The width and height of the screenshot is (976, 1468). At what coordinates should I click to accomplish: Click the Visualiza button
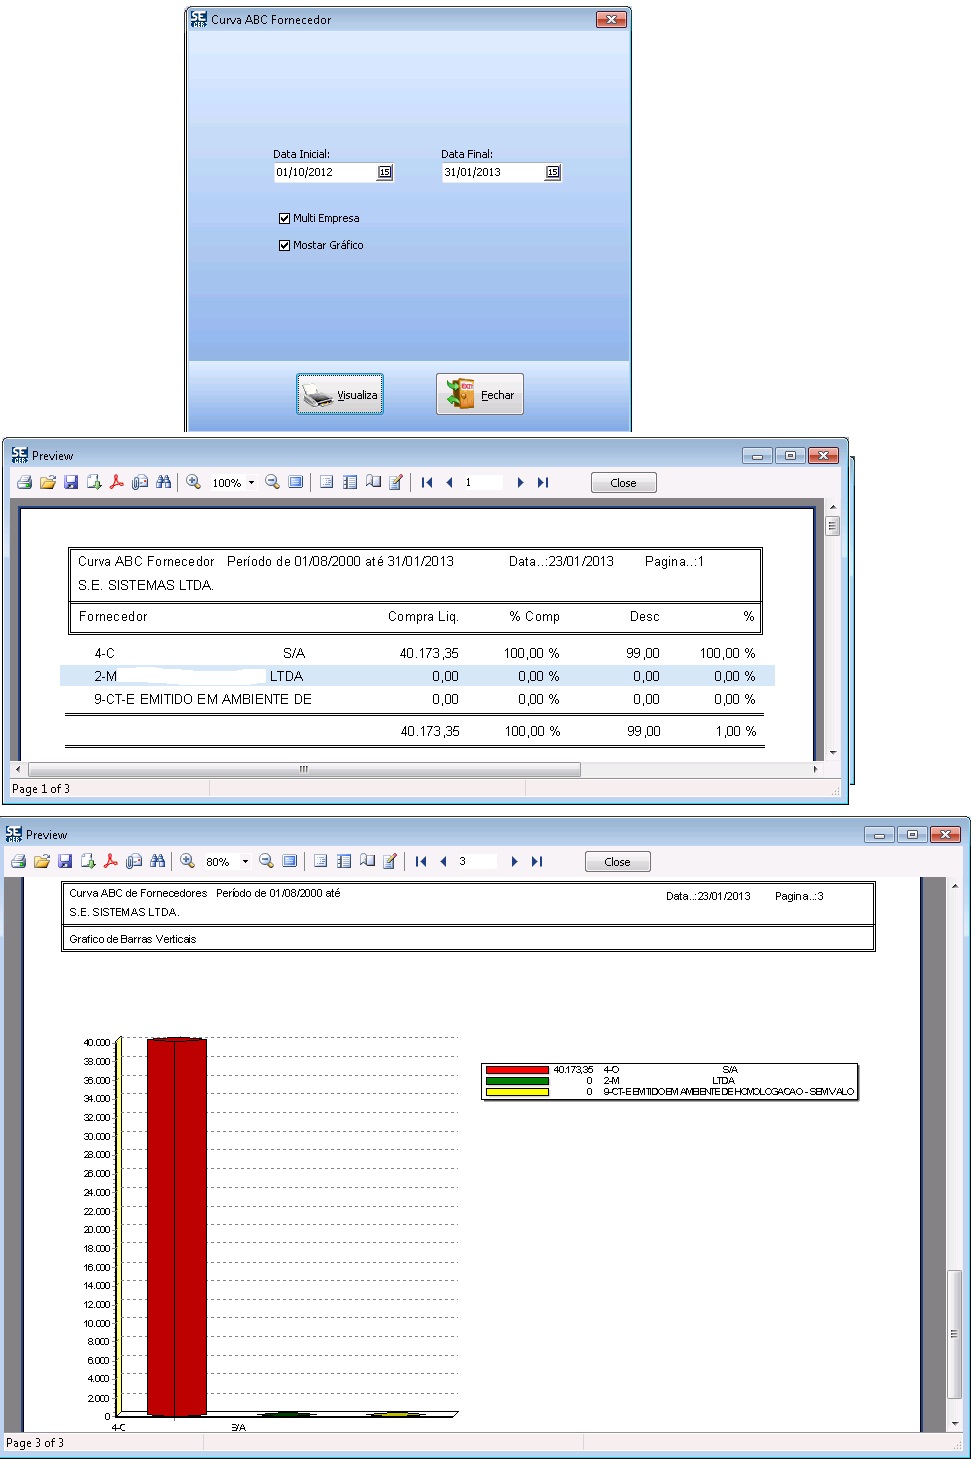[x=340, y=394]
